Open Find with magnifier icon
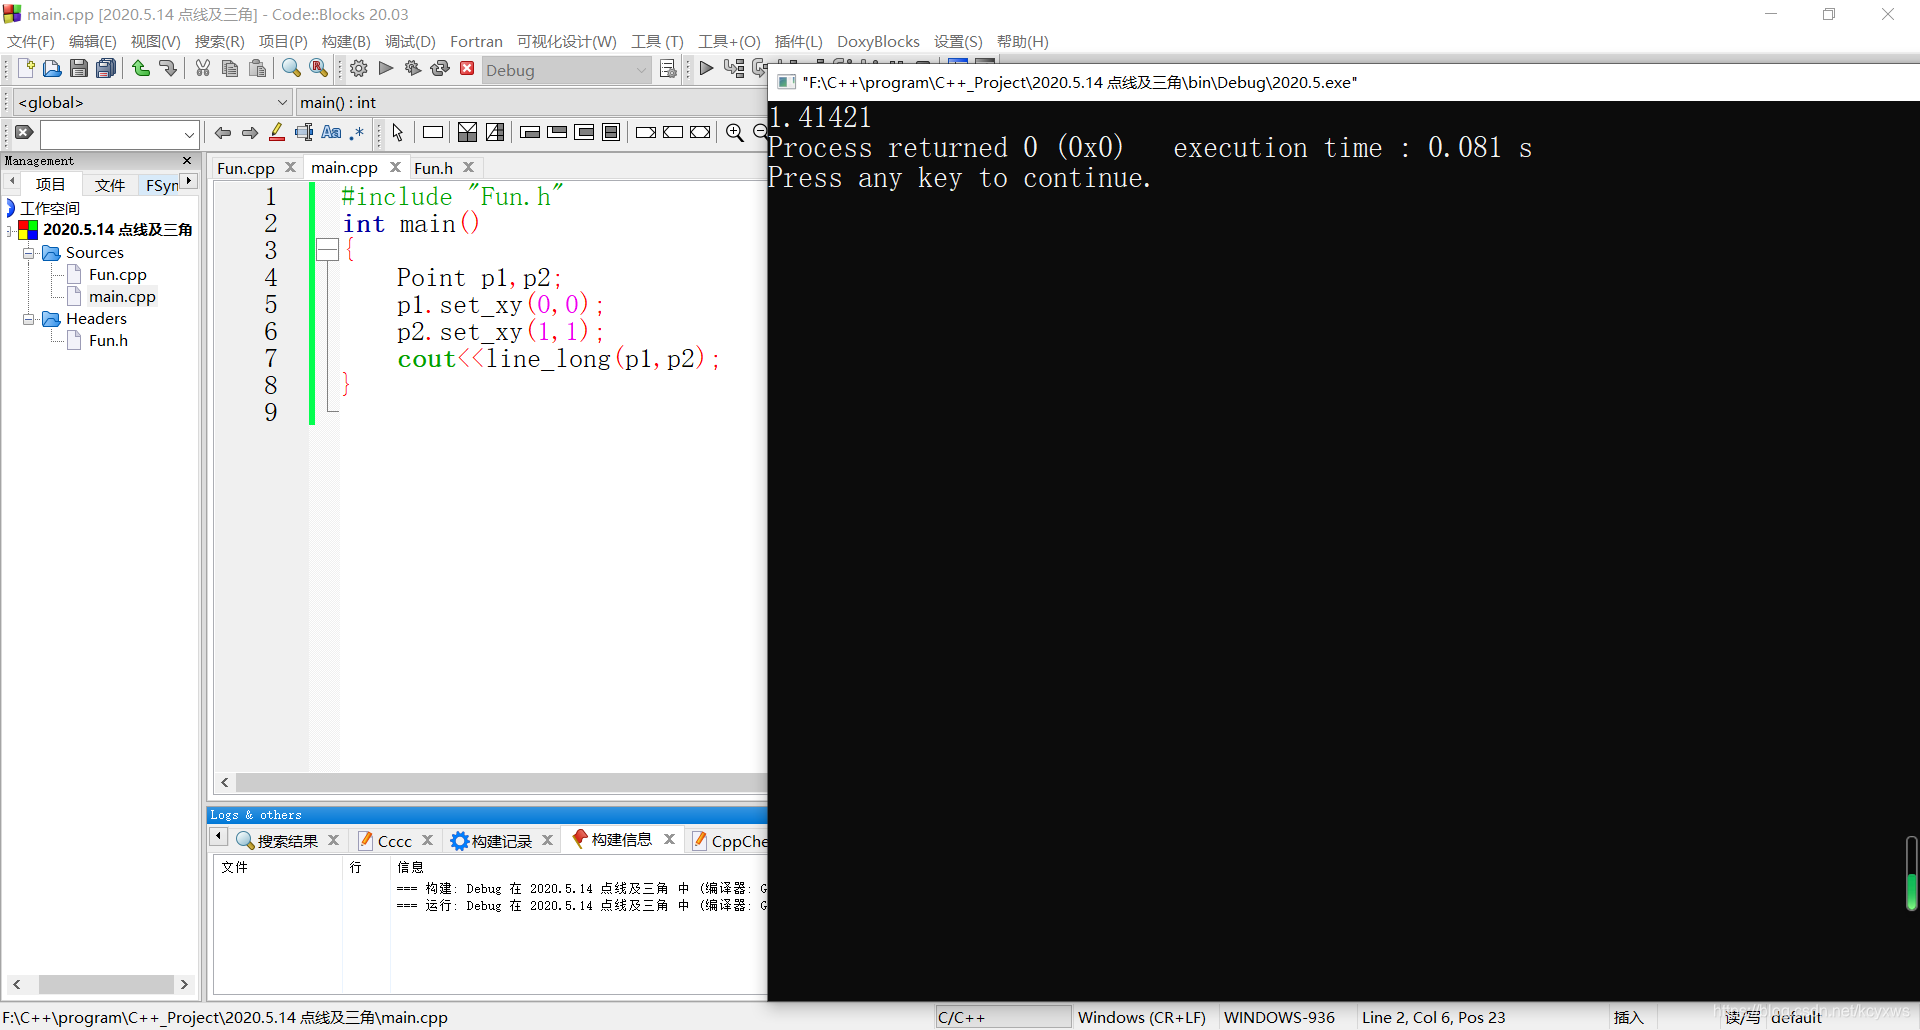 point(291,68)
